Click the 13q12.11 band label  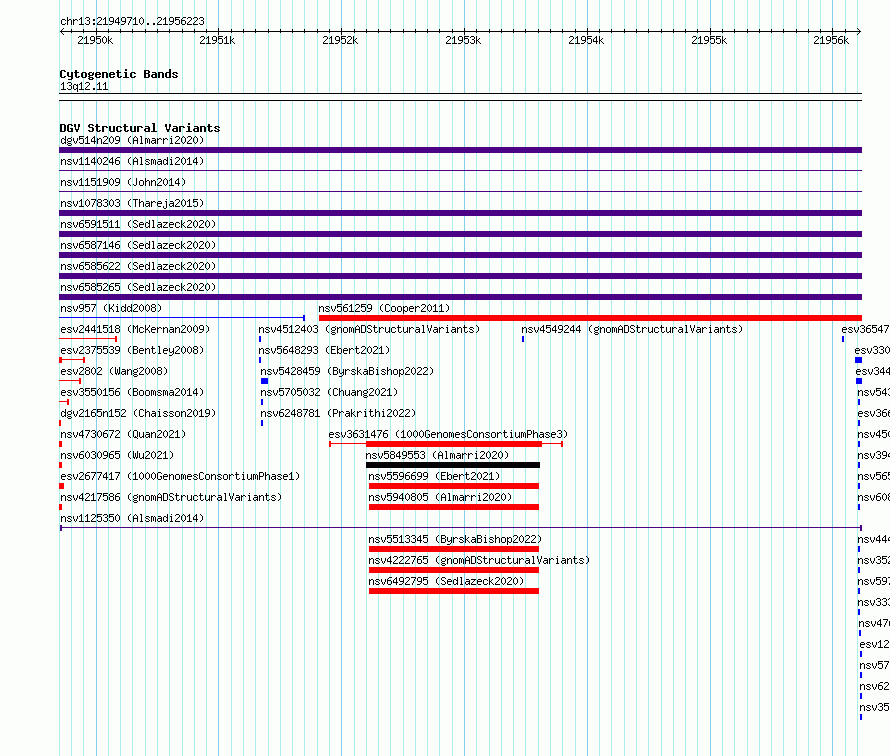(84, 86)
